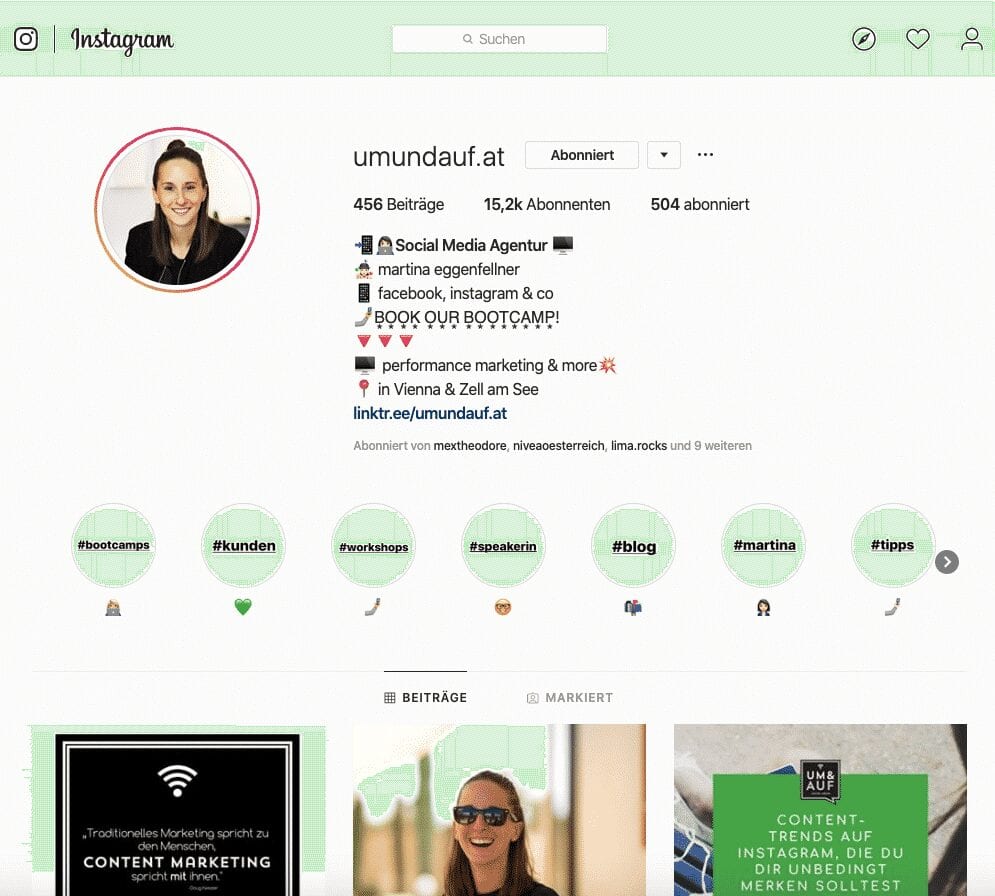View the #blog story highlight
This screenshot has height=896, width=995.
633,545
